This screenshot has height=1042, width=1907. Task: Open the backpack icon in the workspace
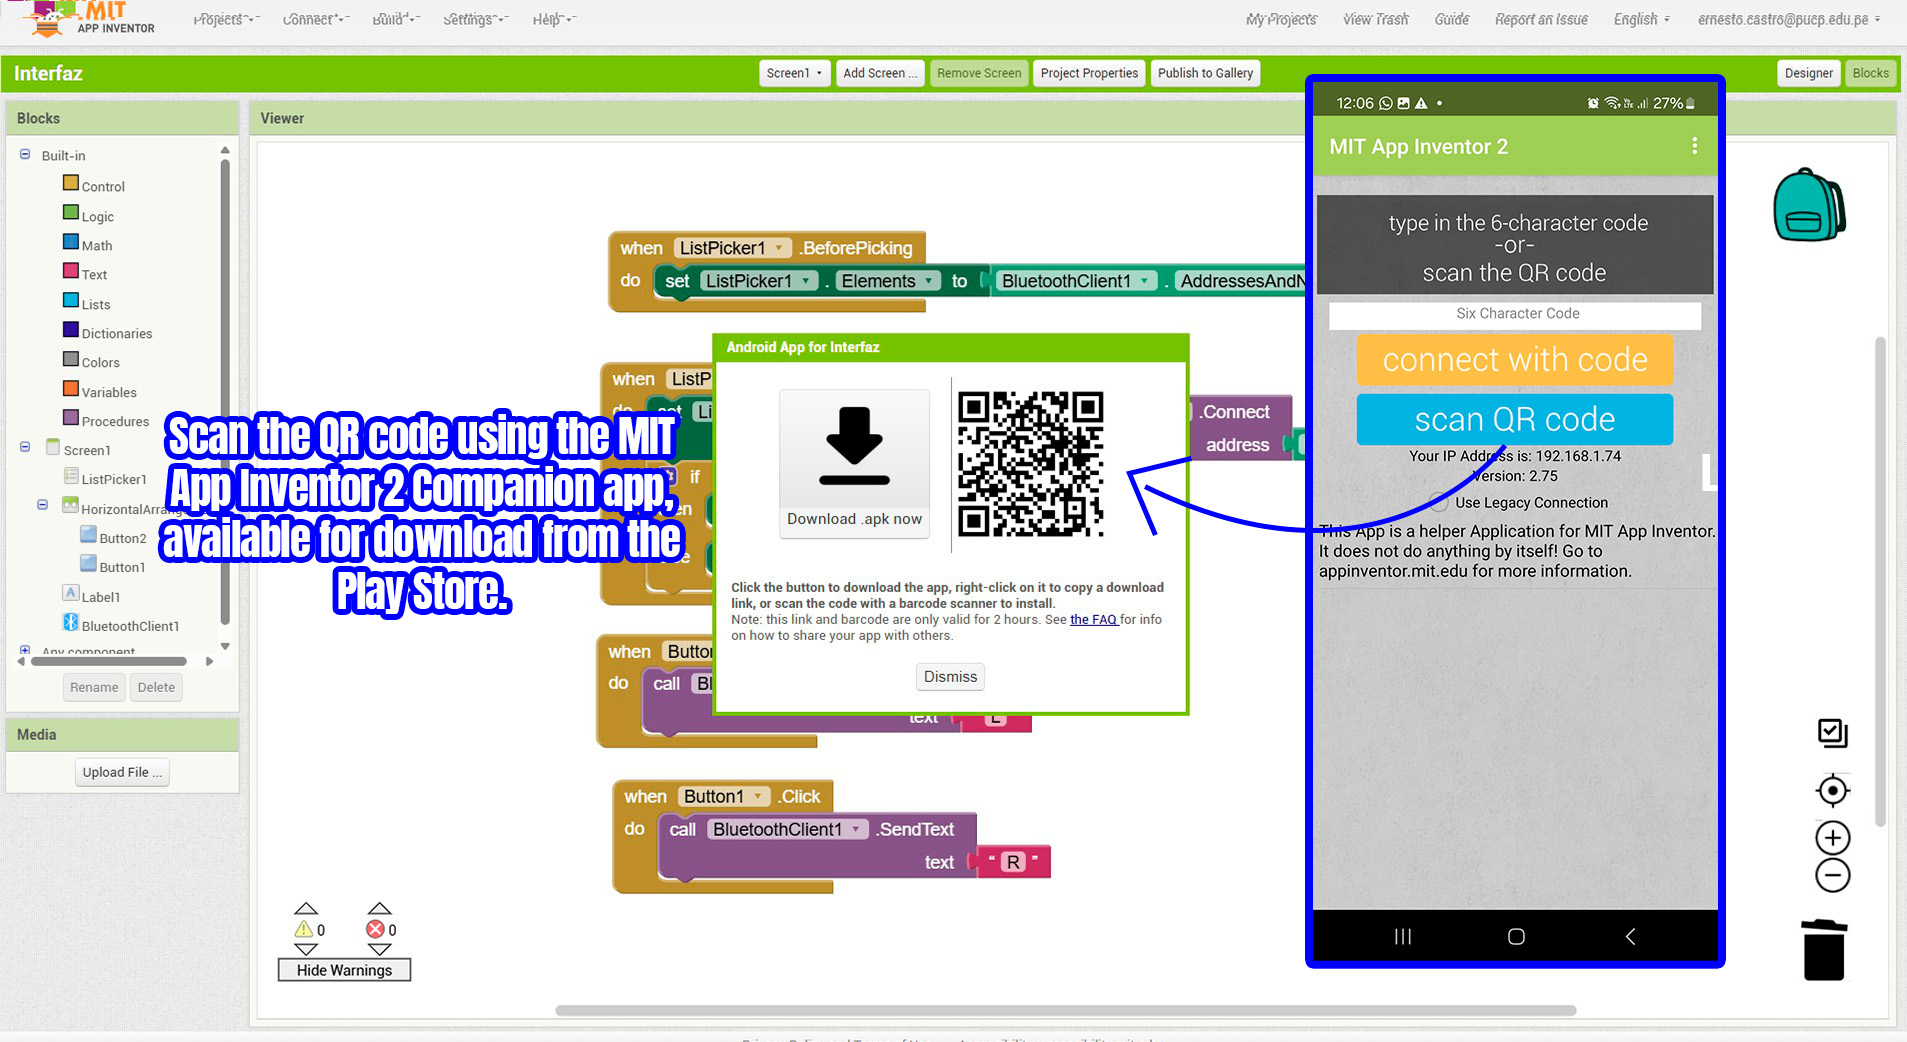point(1809,205)
